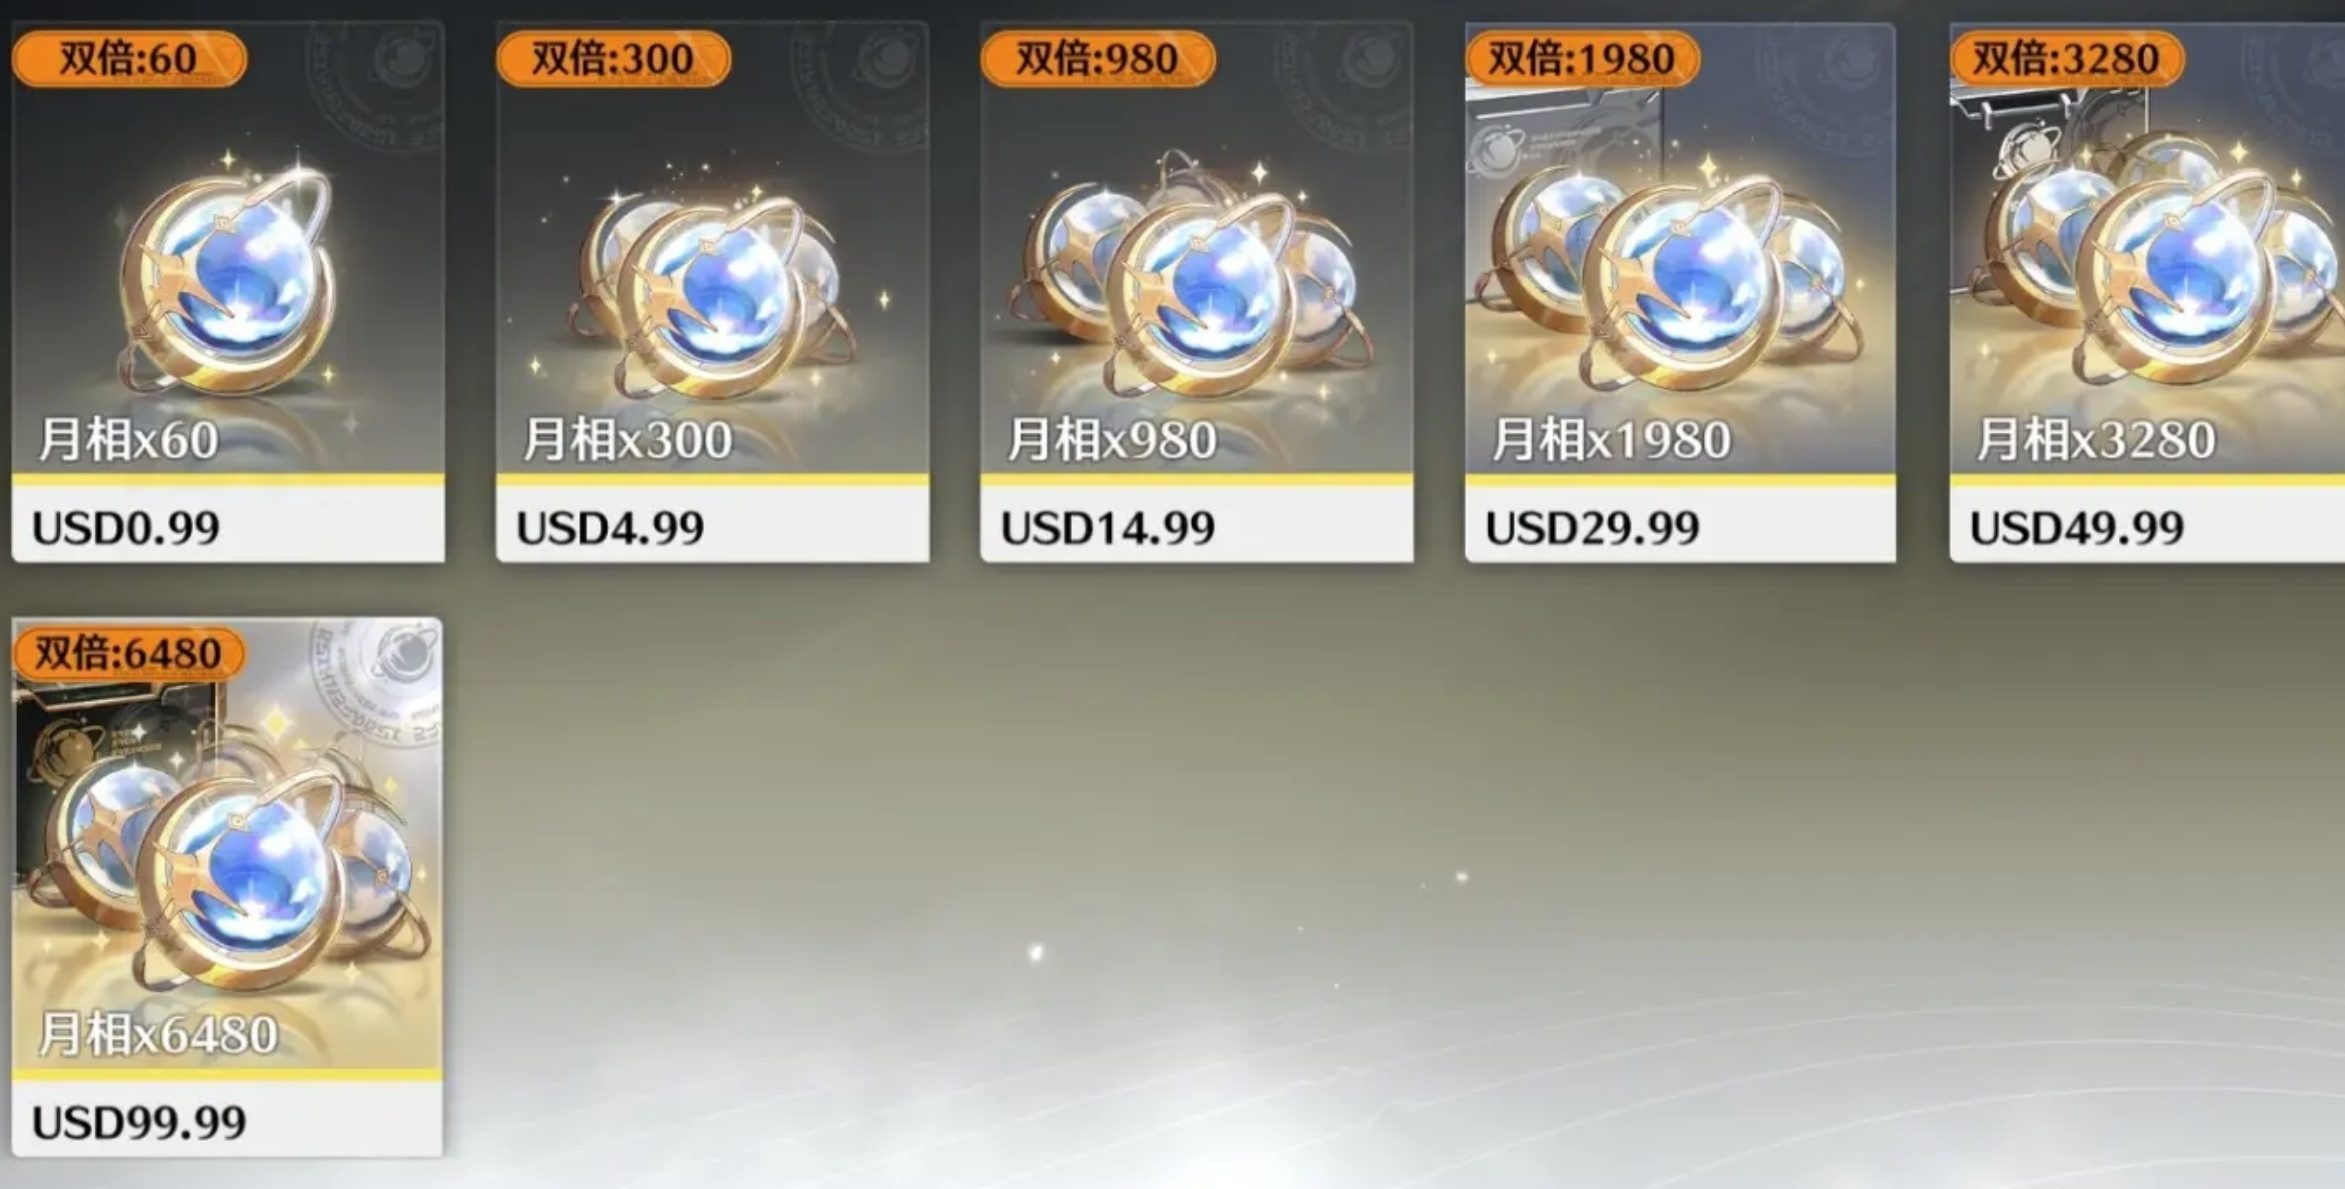Click the 双倍:980 bonus badge
The image size is (2345, 1189).
click(1097, 58)
